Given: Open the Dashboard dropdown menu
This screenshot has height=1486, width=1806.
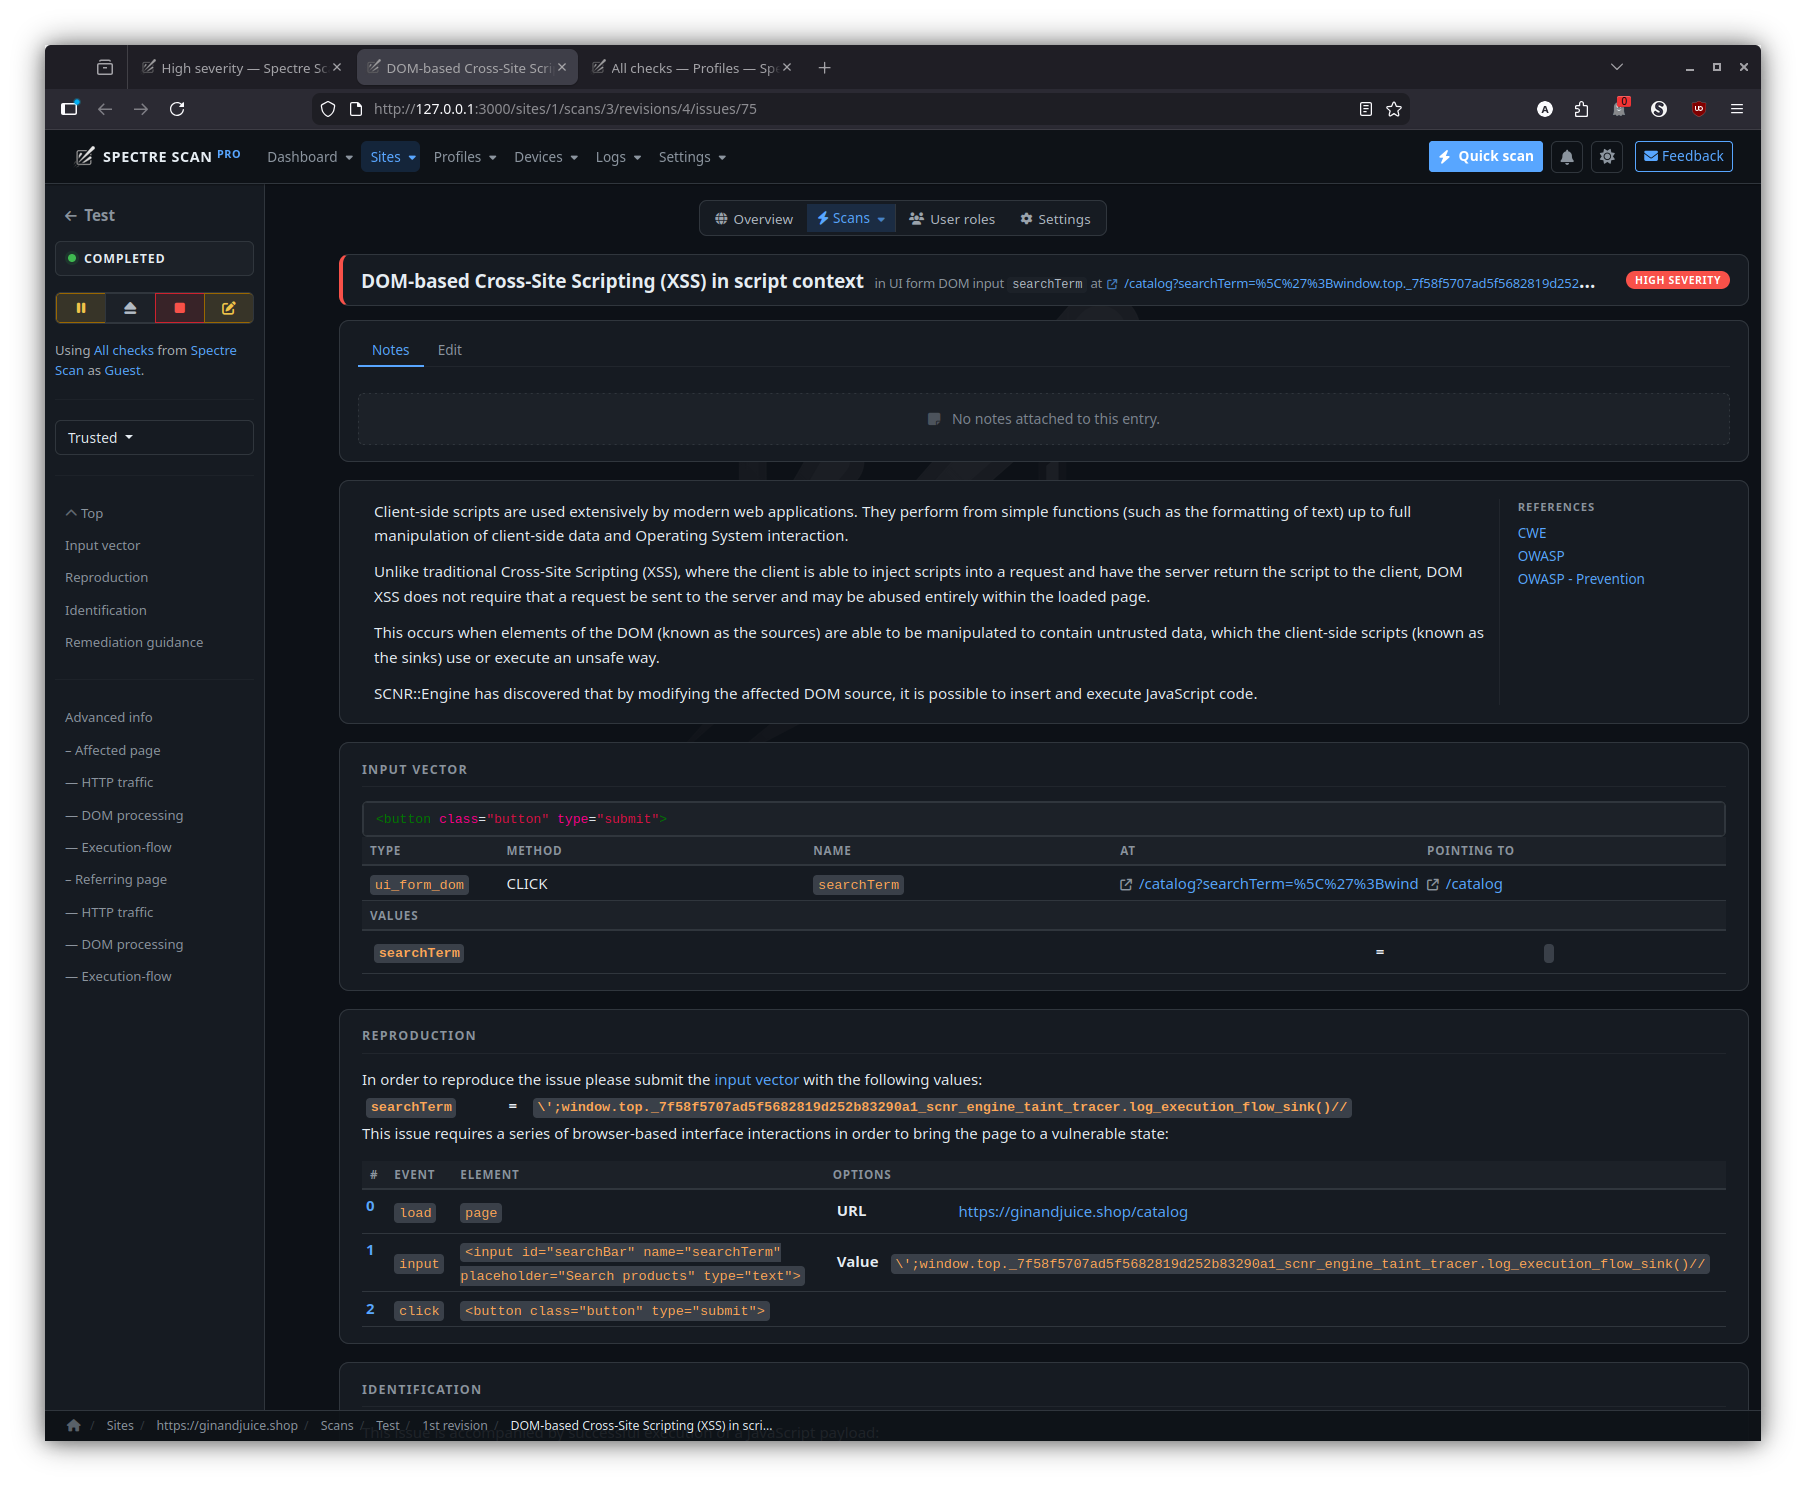Looking at the screenshot, I should coord(310,157).
